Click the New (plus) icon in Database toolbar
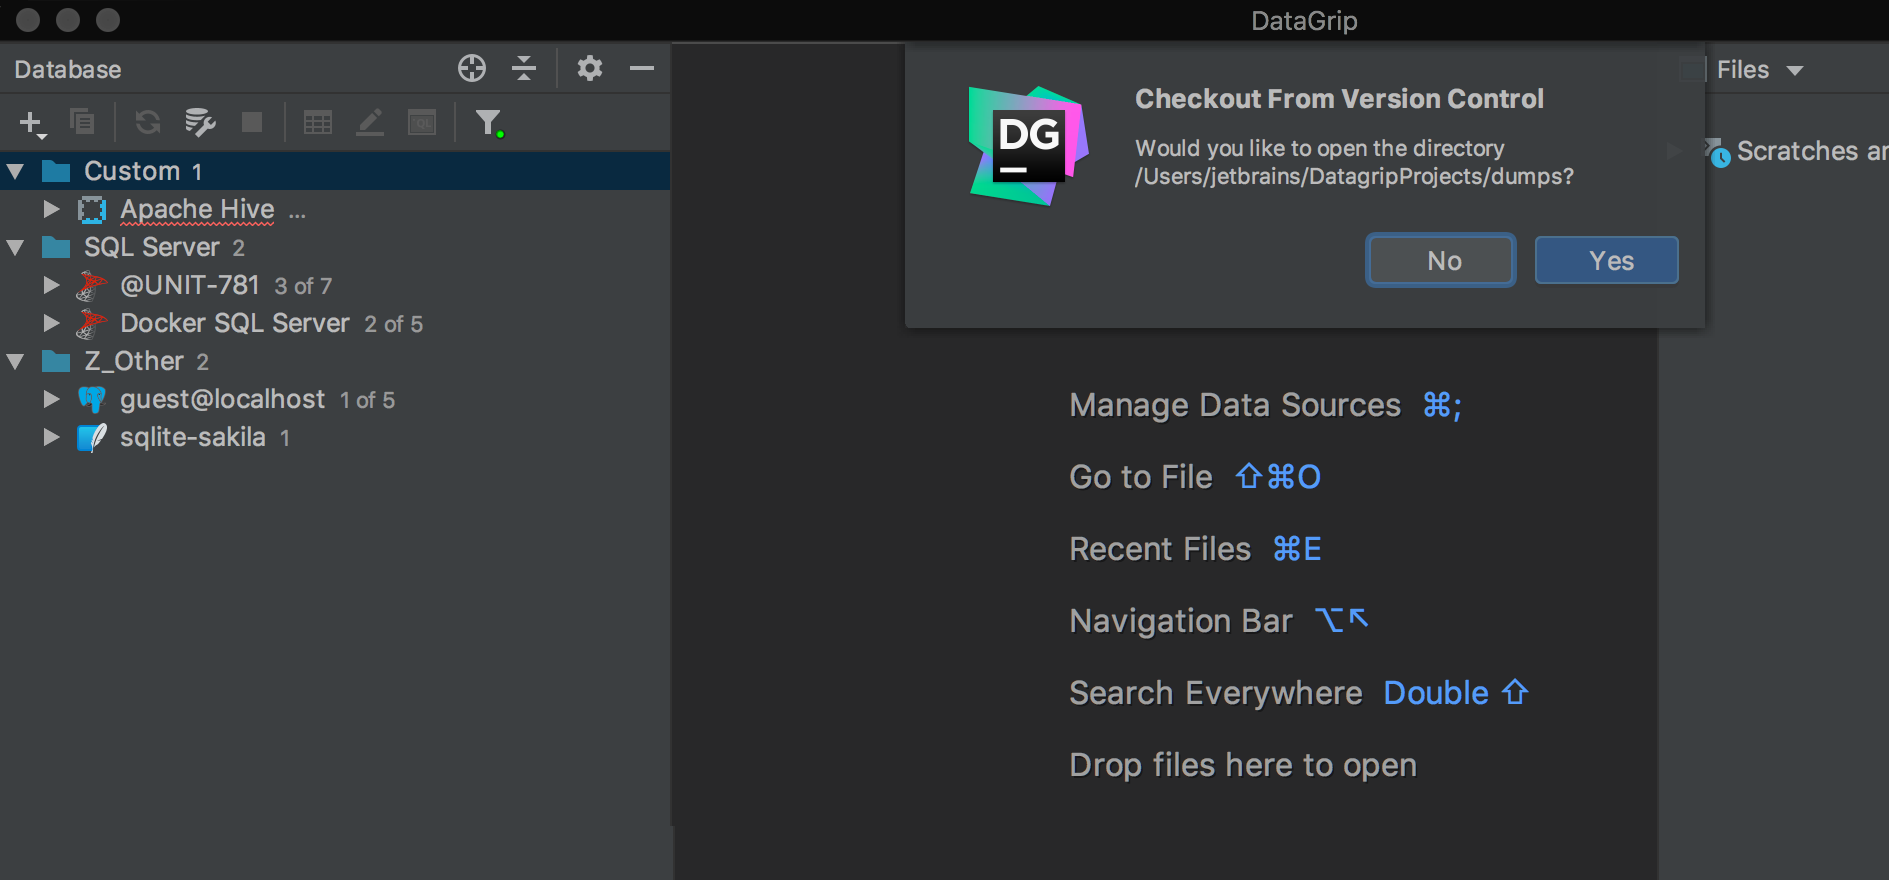The width and height of the screenshot is (1889, 880). click(x=32, y=123)
